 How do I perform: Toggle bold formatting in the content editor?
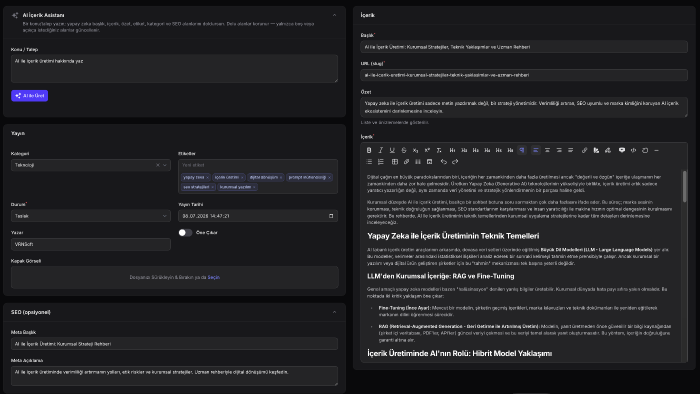point(369,150)
